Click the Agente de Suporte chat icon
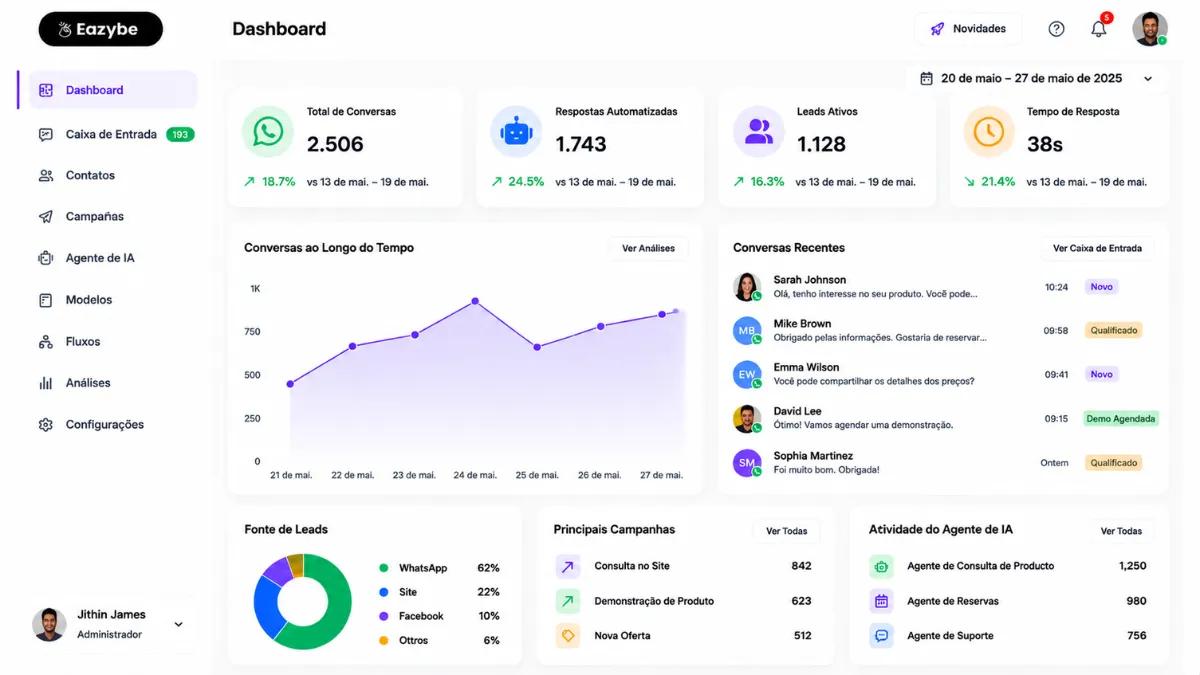The image size is (1200, 675). 881,635
